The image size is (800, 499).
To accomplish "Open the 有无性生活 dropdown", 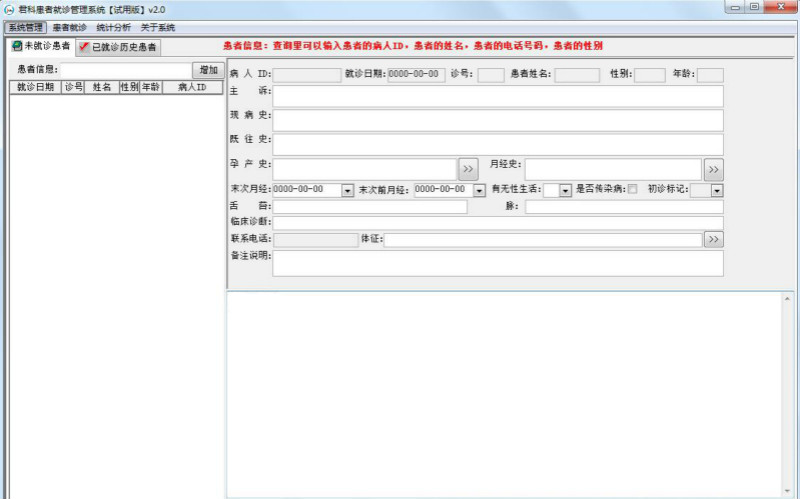I will pos(565,190).
